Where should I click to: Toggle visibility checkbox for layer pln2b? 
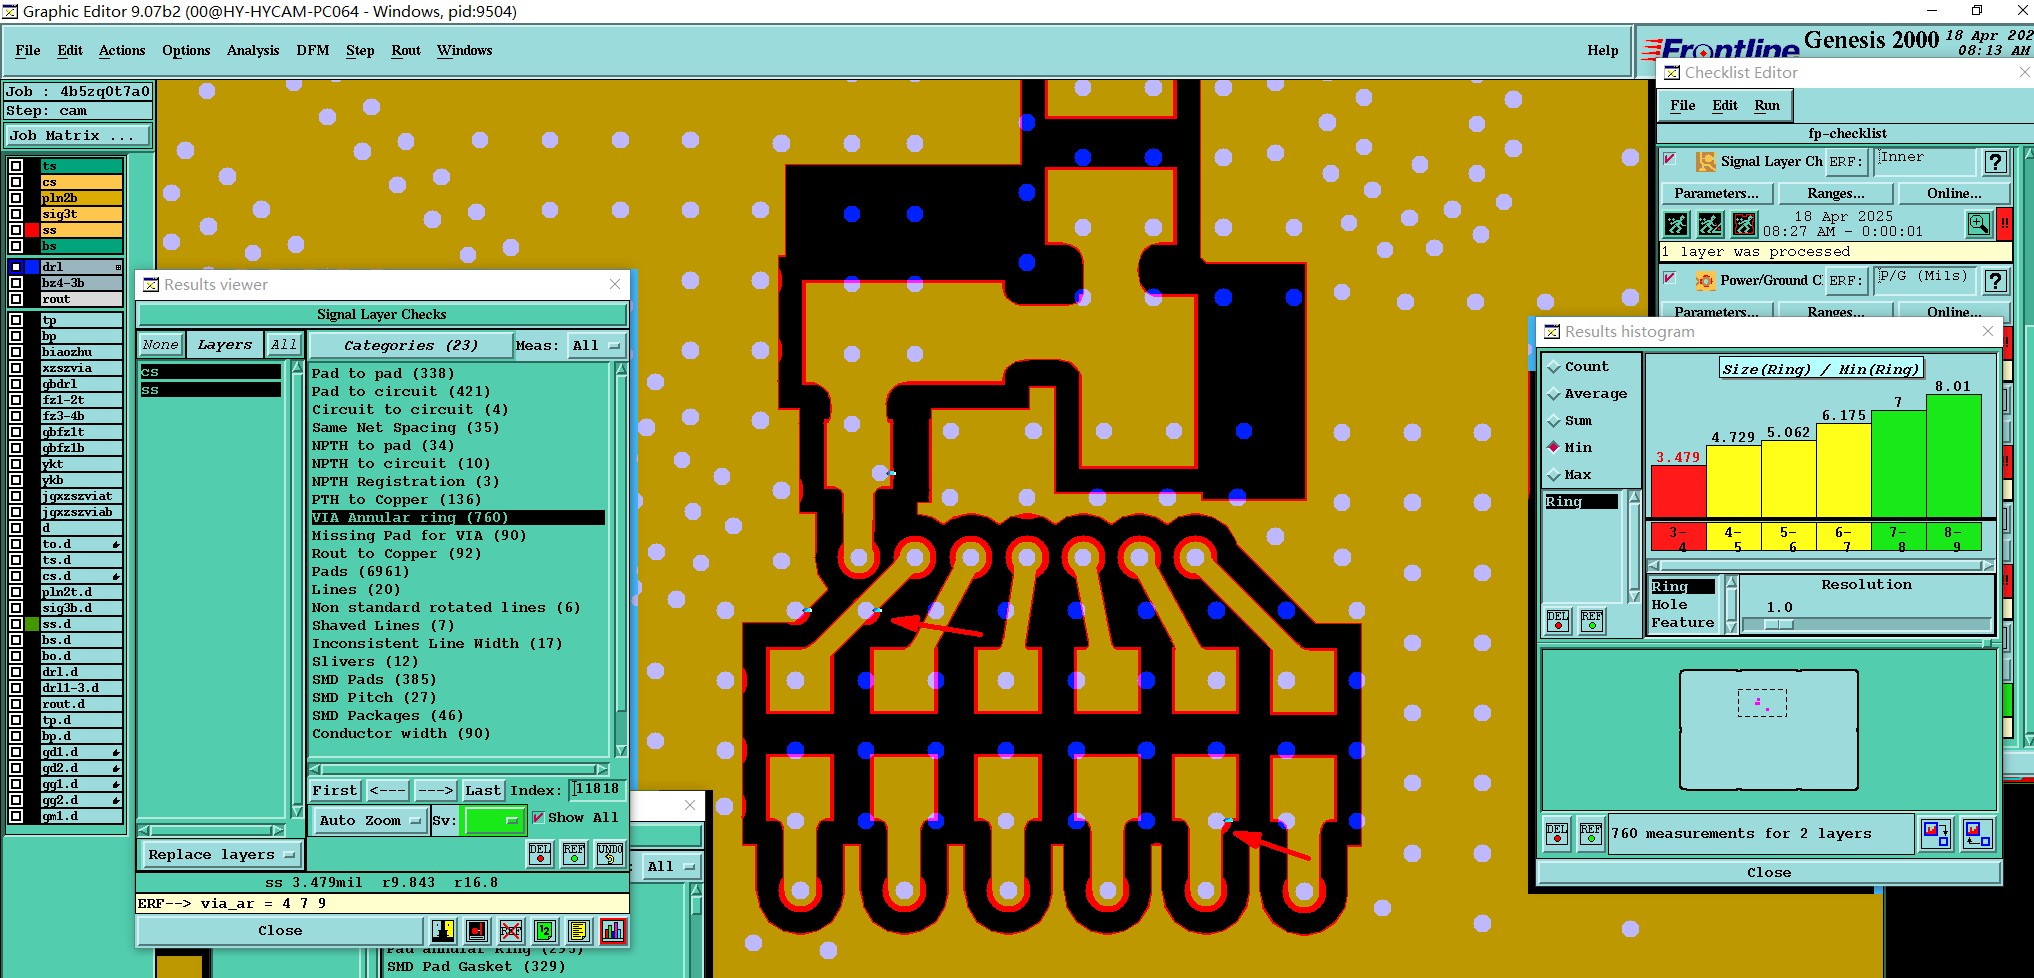coord(16,198)
